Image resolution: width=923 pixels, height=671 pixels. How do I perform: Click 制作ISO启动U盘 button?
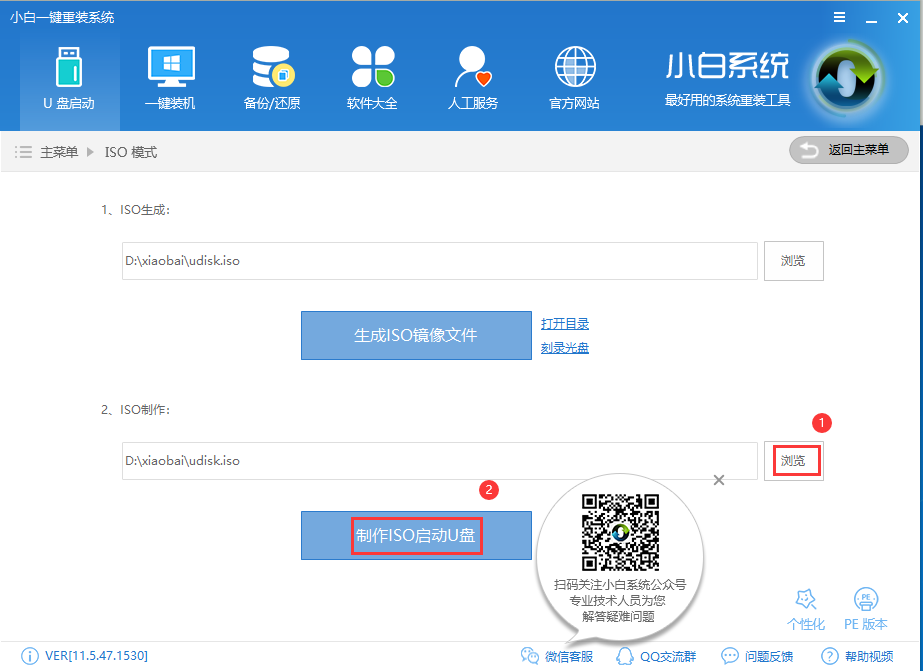[x=416, y=536]
